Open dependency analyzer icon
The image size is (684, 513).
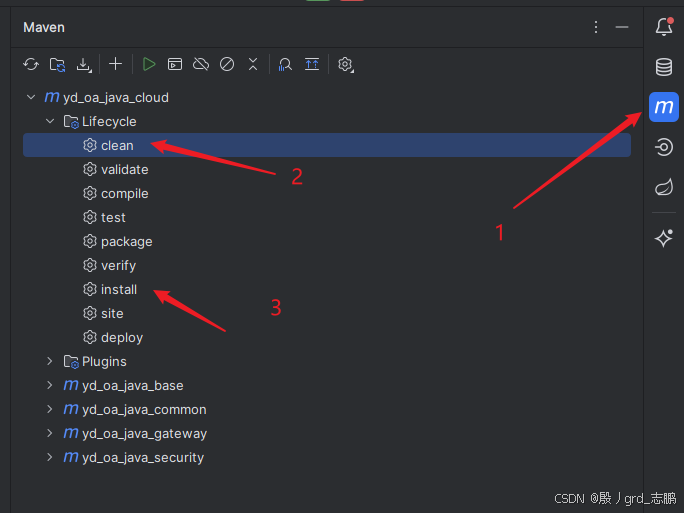[x=285, y=65]
